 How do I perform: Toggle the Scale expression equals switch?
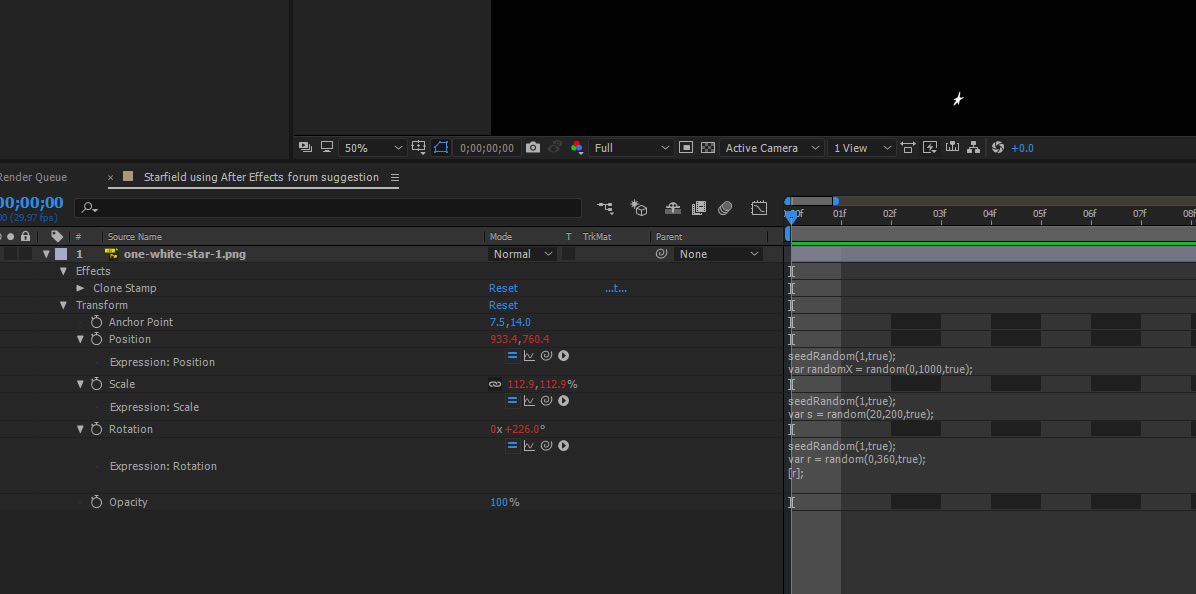click(x=513, y=400)
